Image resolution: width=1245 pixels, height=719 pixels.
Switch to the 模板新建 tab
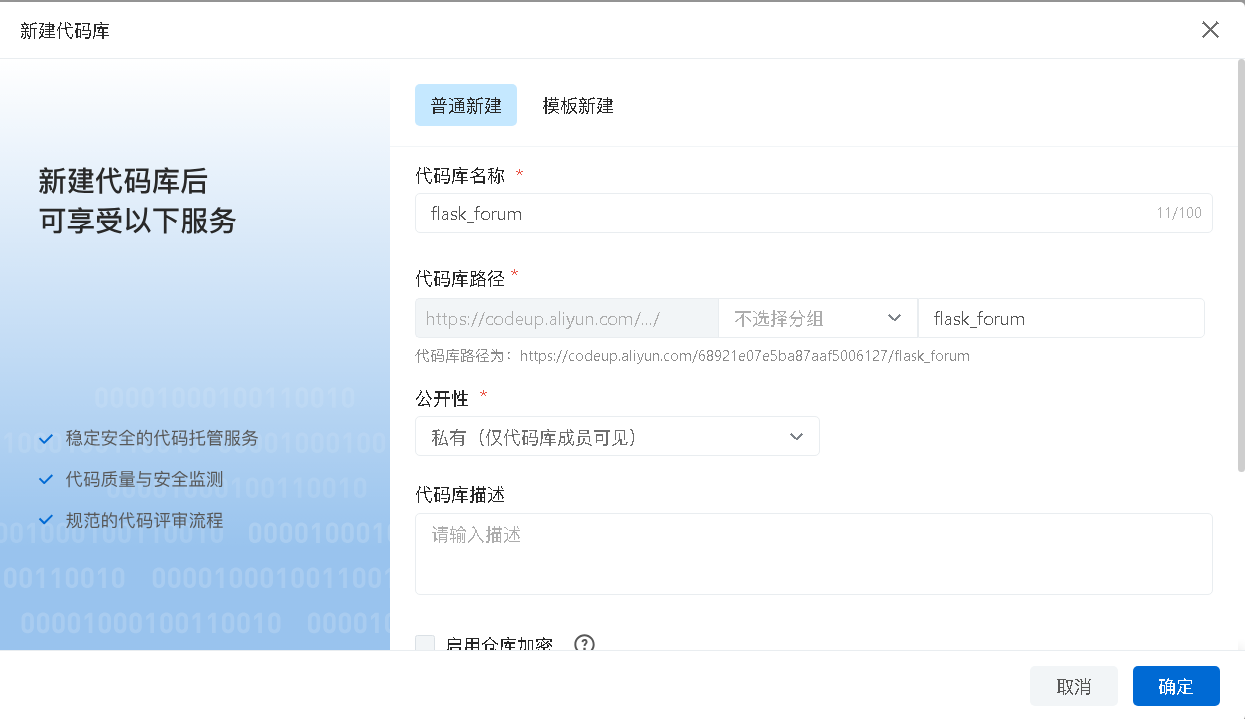point(578,105)
